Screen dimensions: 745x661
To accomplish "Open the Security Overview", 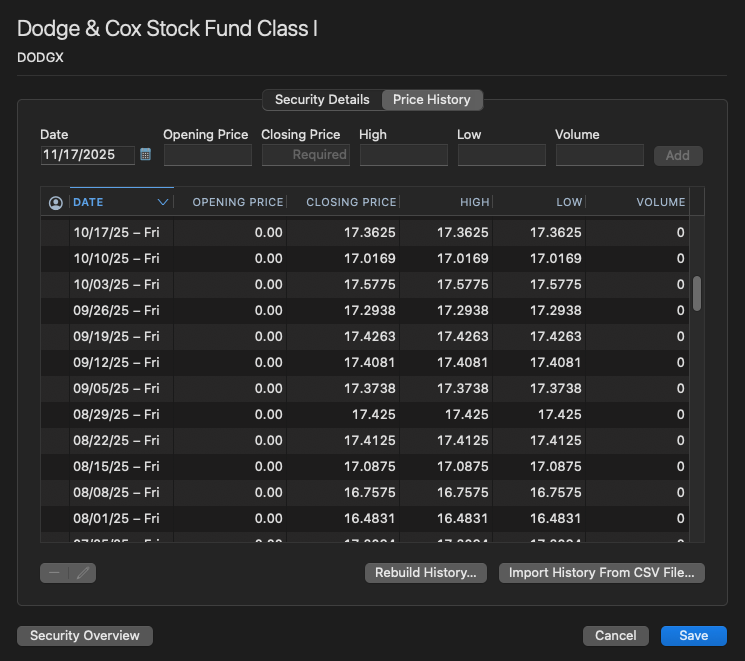I will point(85,635).
